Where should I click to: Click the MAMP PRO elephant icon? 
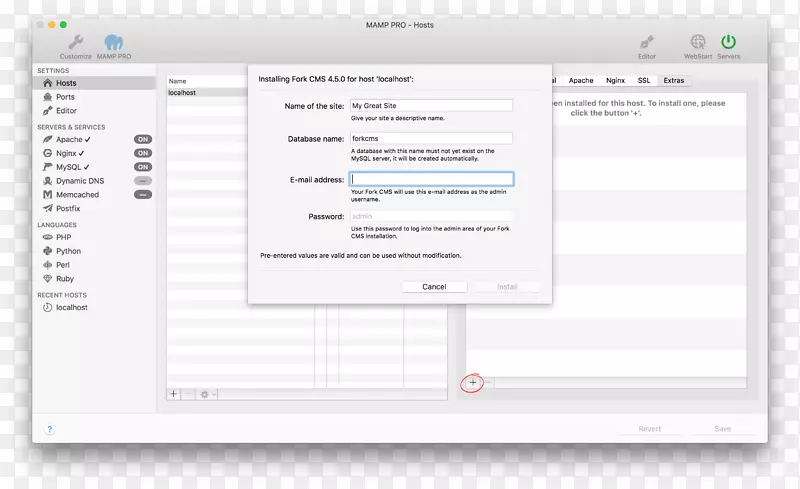[114, 42]
